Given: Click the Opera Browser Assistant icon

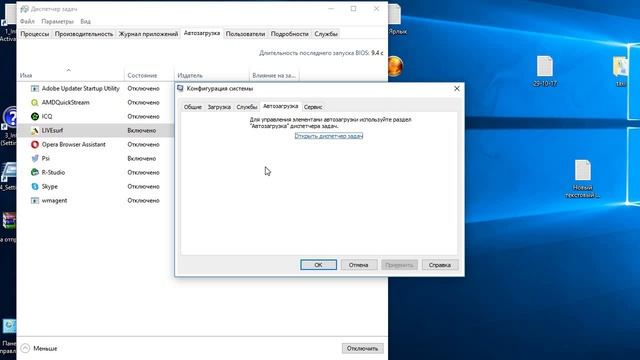Looking at the screenshot, I should (35, 144).
